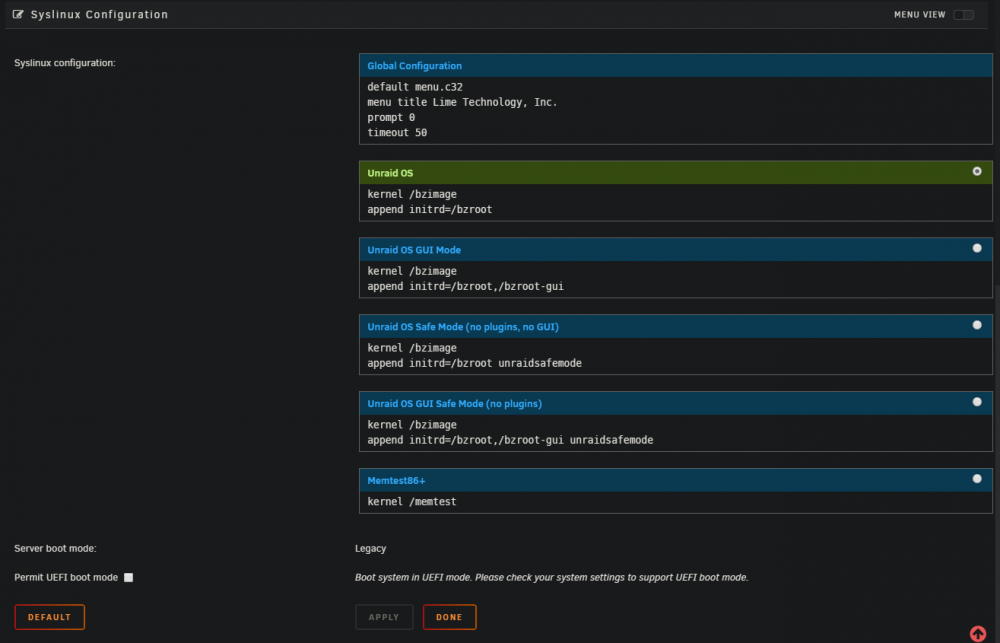Screen dimensions: 1000x643
Task: Click the Syslinux Configuration page title
Action: click(99, 15)
